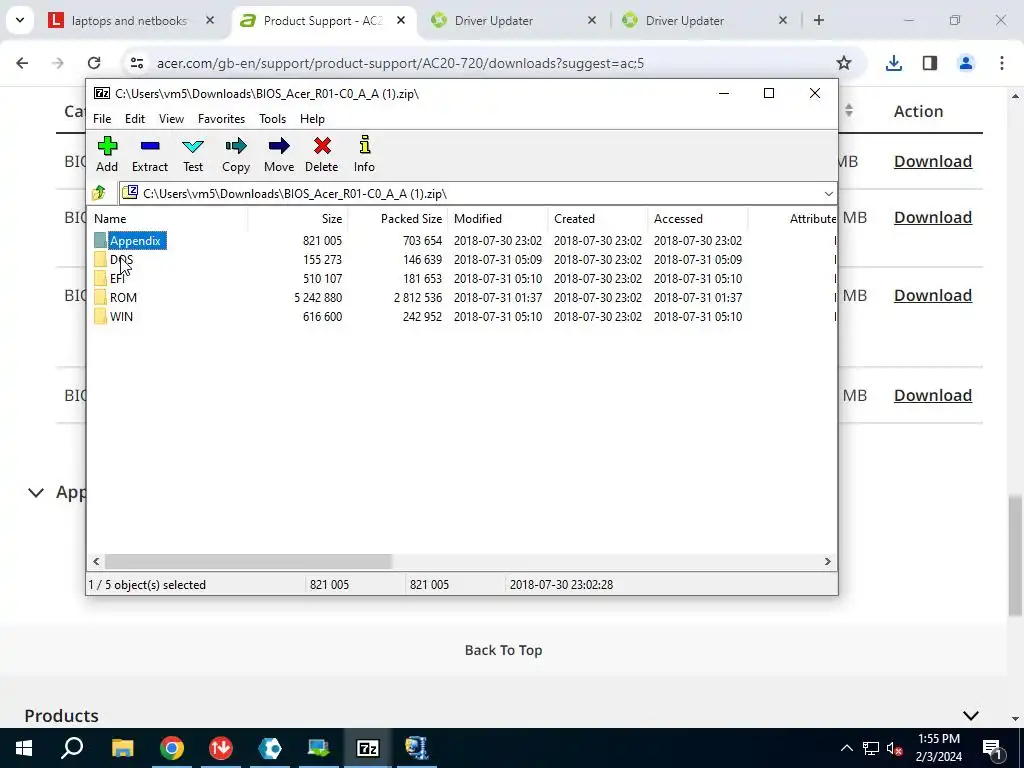Click the right arrow of horizontal scrollbar
The image size is (1024, 768).
[x=827, y=562]
